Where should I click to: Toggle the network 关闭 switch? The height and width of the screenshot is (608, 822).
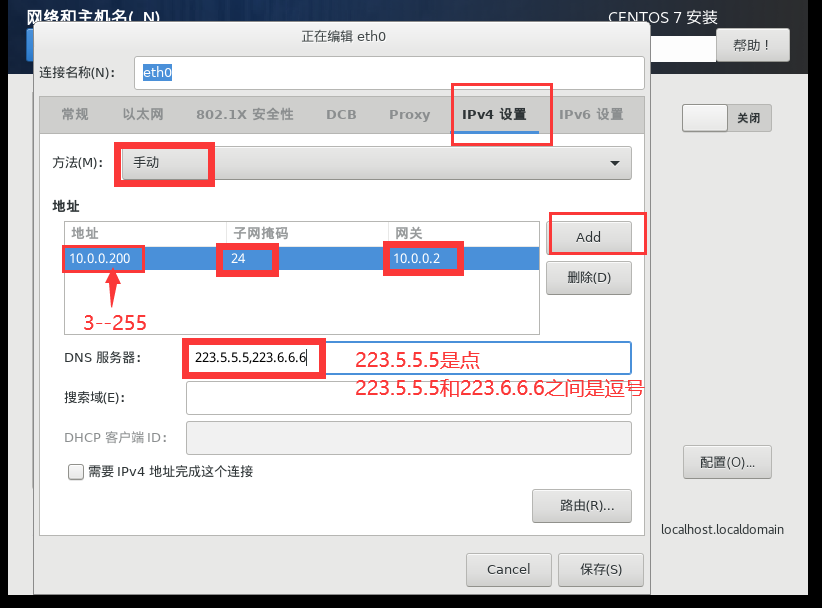727,118
